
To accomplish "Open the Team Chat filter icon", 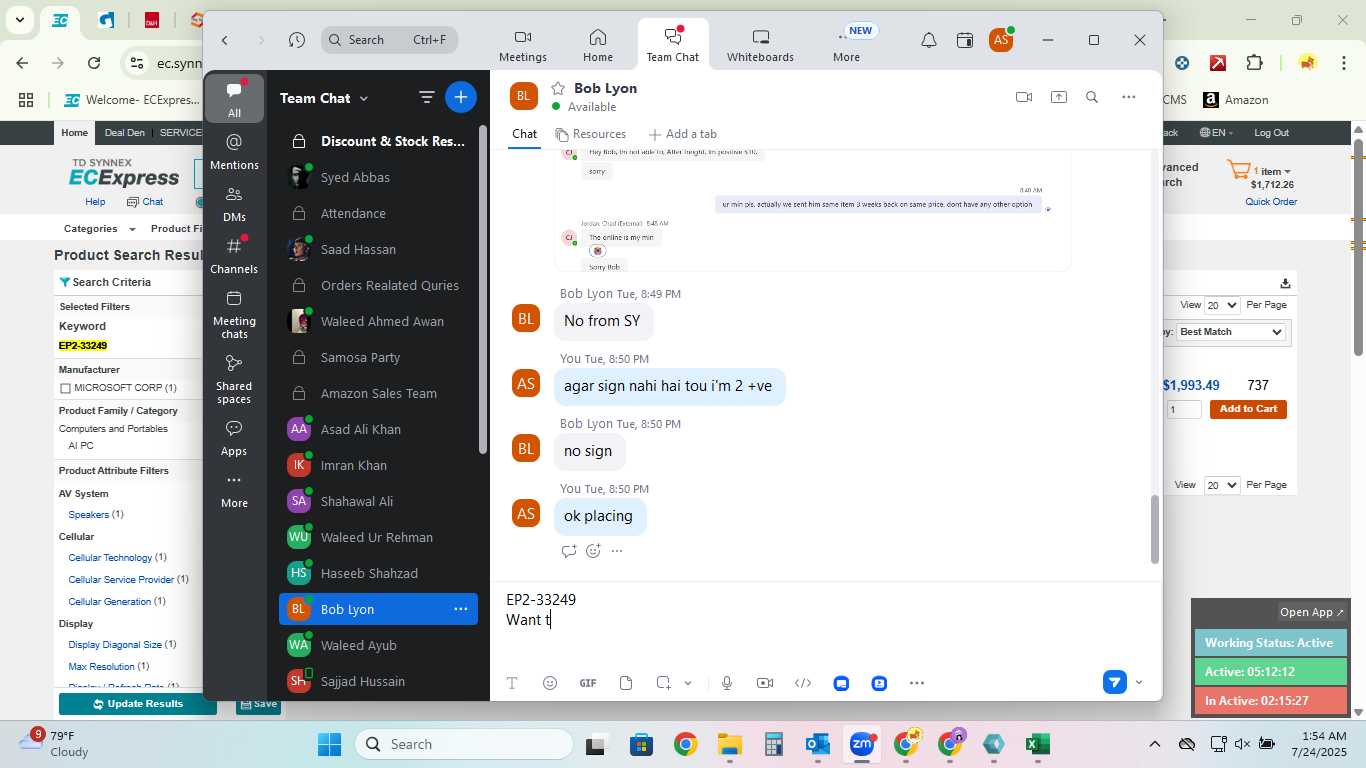I will pyautogui.click(x=427, y=97).
